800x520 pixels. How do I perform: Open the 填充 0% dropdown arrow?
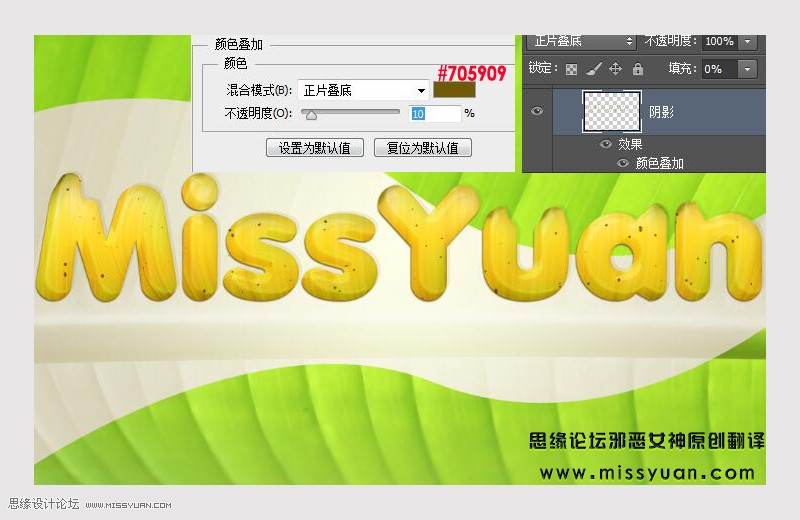(x=747, y=69)
